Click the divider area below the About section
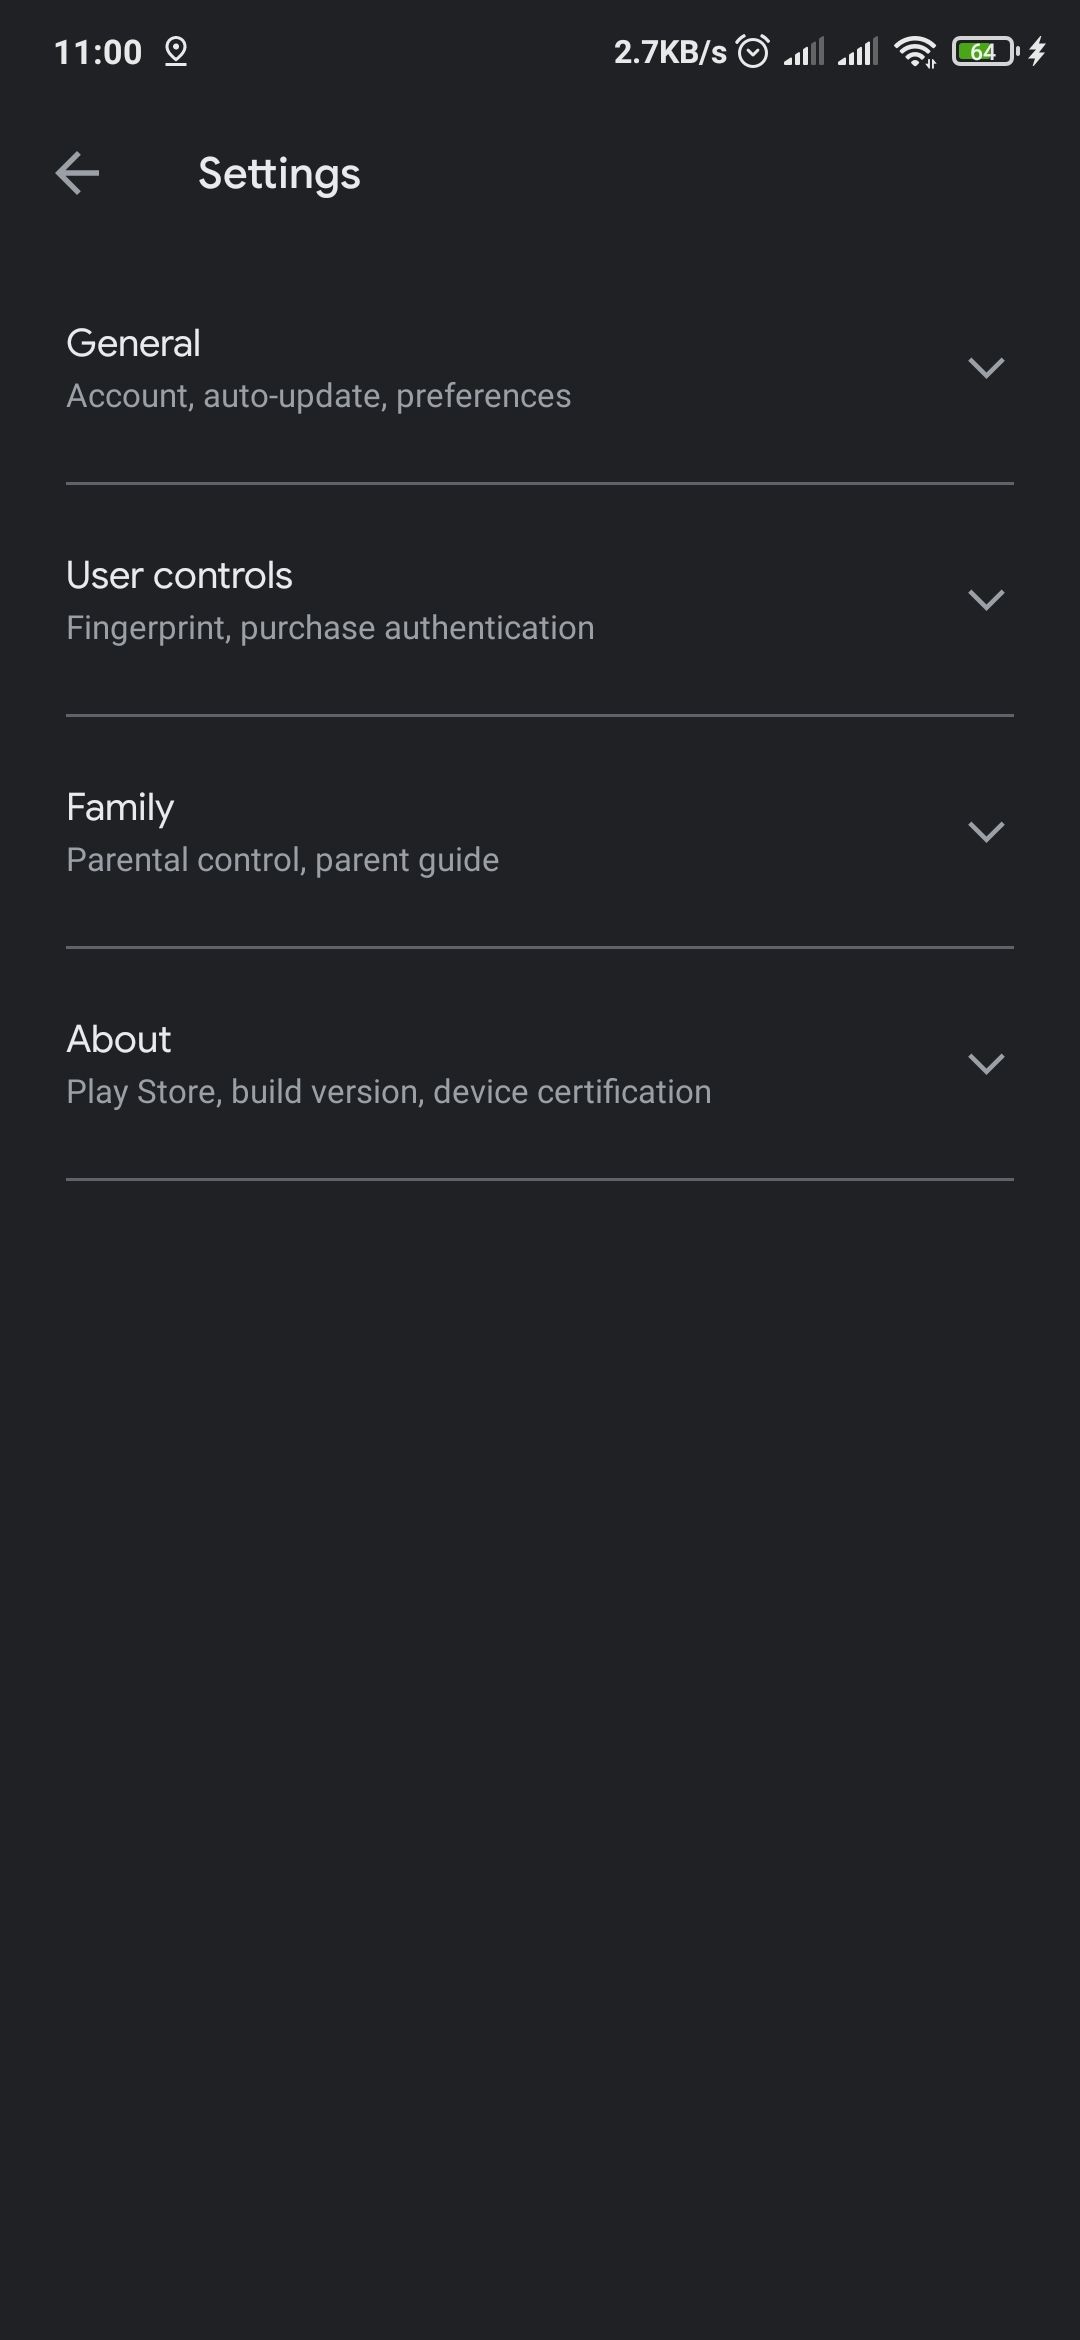 click(540, 1180)
